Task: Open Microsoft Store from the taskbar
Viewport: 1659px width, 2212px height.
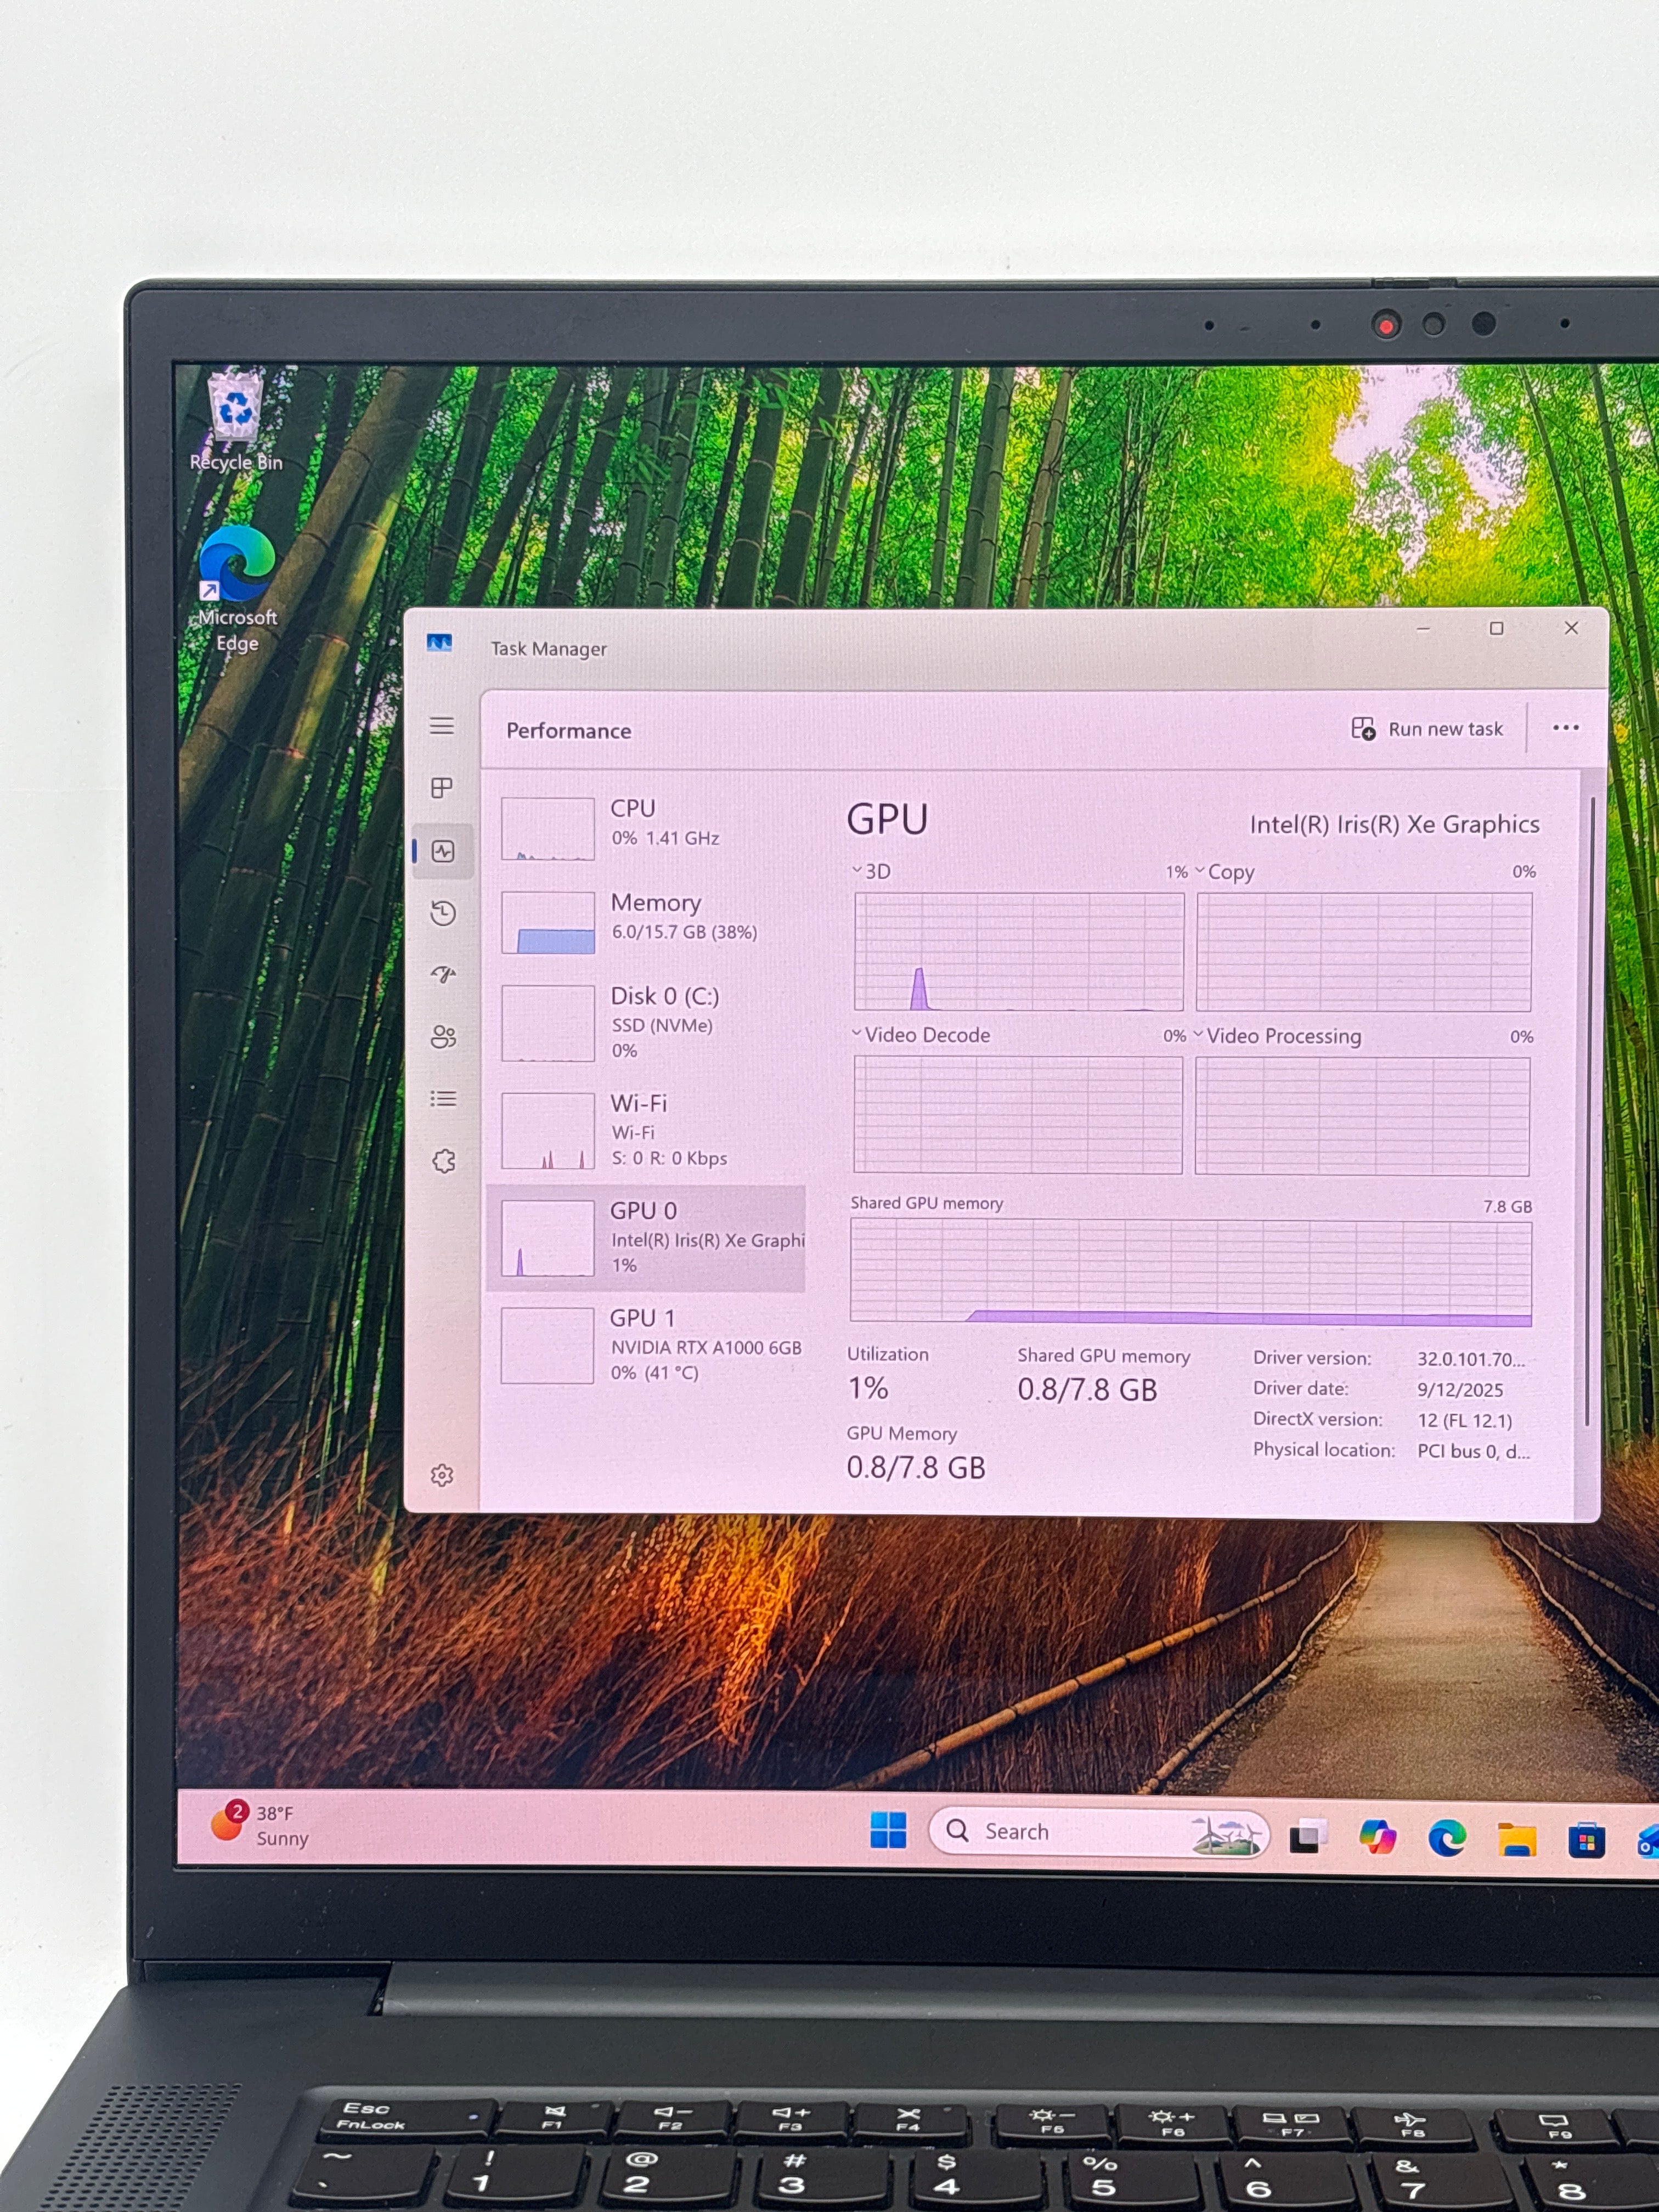Action: pos(1586,1841)
